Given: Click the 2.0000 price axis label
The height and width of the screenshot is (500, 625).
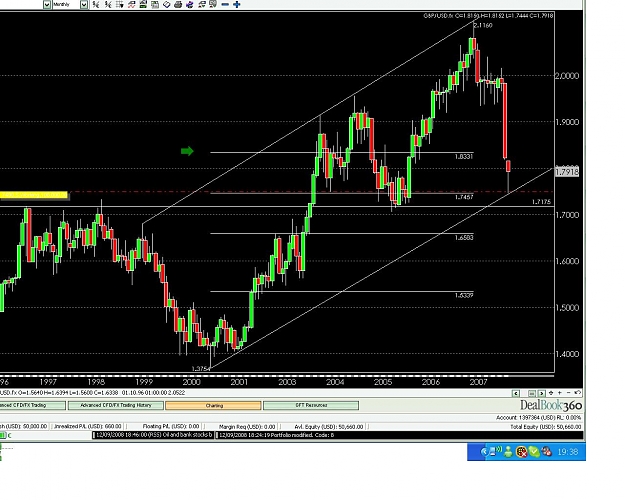Looking at the screenshot, I should pos(567,76).
